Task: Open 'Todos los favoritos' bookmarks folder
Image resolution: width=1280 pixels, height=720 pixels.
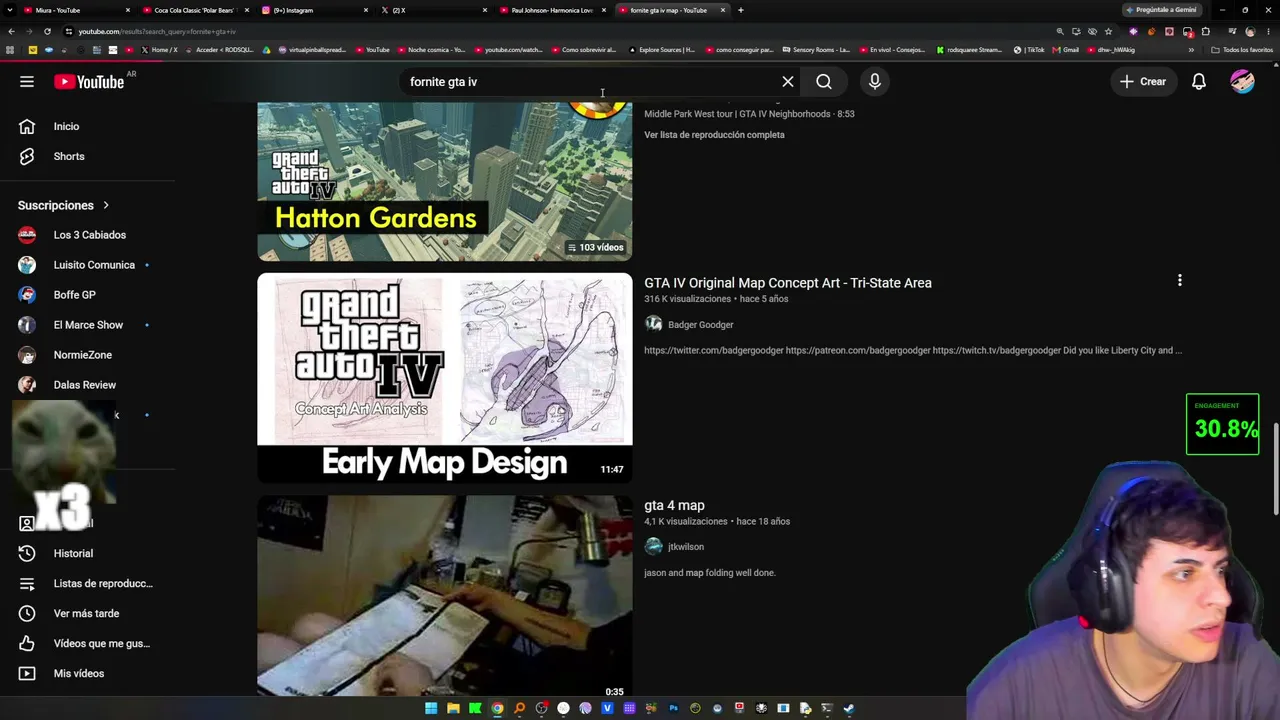Action: coord(1242,50)
